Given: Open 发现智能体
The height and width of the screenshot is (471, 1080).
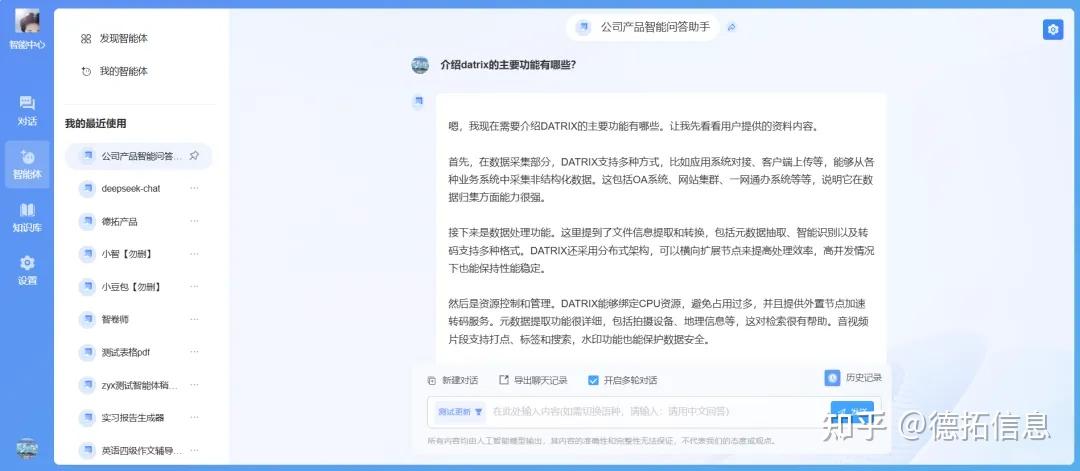Looking at the screenshot, I should click(x=114, y=39).
